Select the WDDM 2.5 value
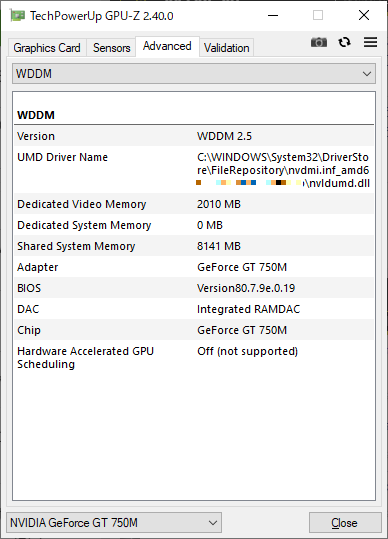The image size is (388, 539). tap(224, 136)
